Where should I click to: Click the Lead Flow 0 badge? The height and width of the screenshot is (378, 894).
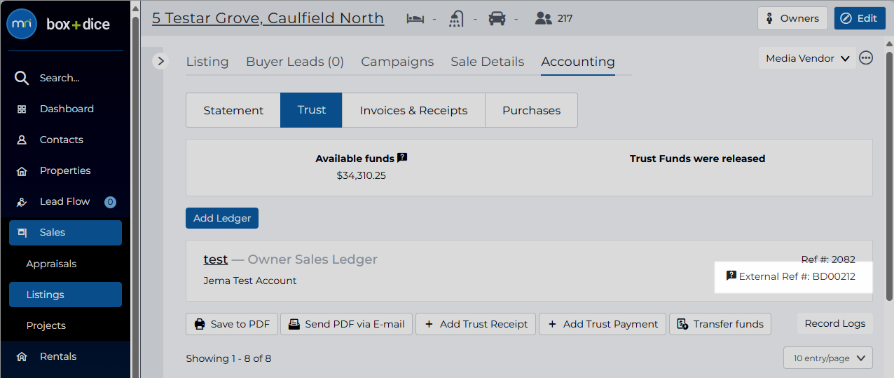(x=110, y=202)
